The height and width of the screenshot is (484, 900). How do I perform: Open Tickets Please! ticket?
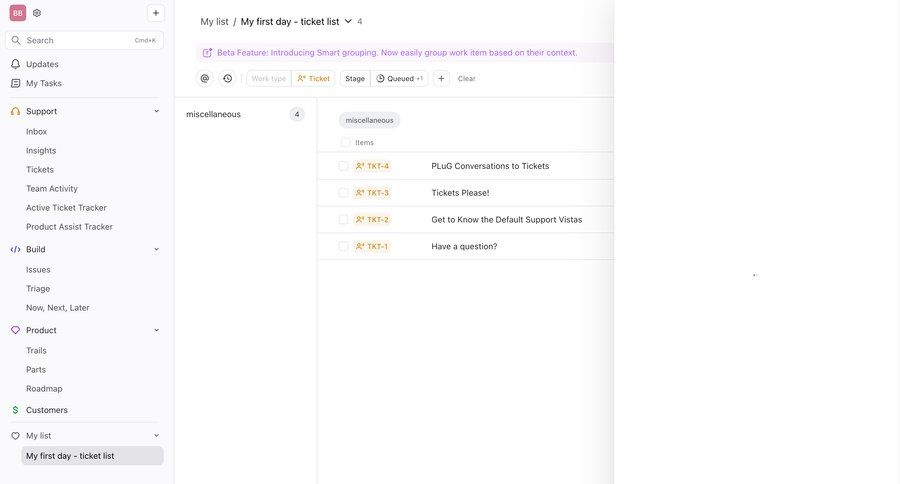click(460, 193)
